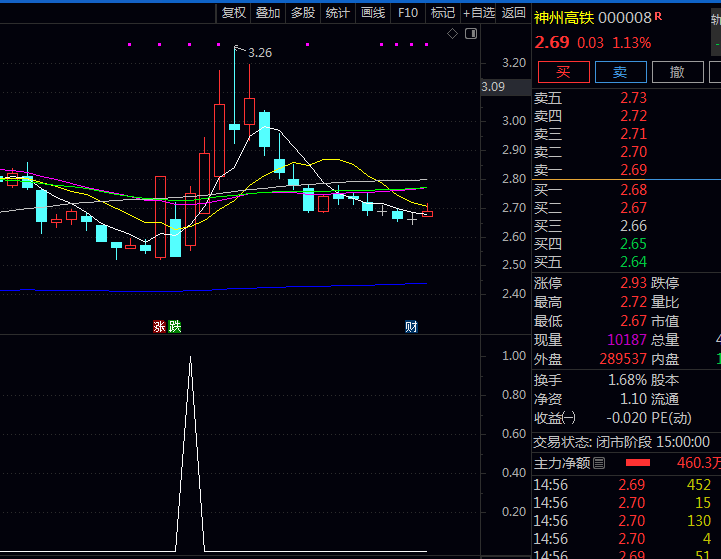This screenshot has height=559, width=721.
Task: Click the red 买 buy button
Action: coord(564,72)
